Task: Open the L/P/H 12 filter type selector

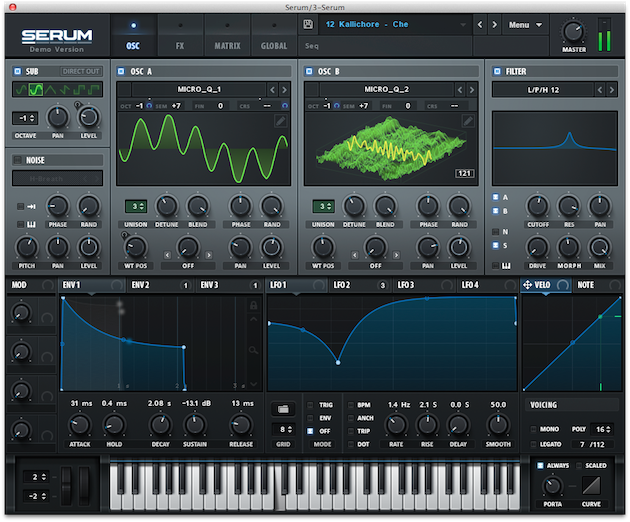Action: (x=543, y=90)
